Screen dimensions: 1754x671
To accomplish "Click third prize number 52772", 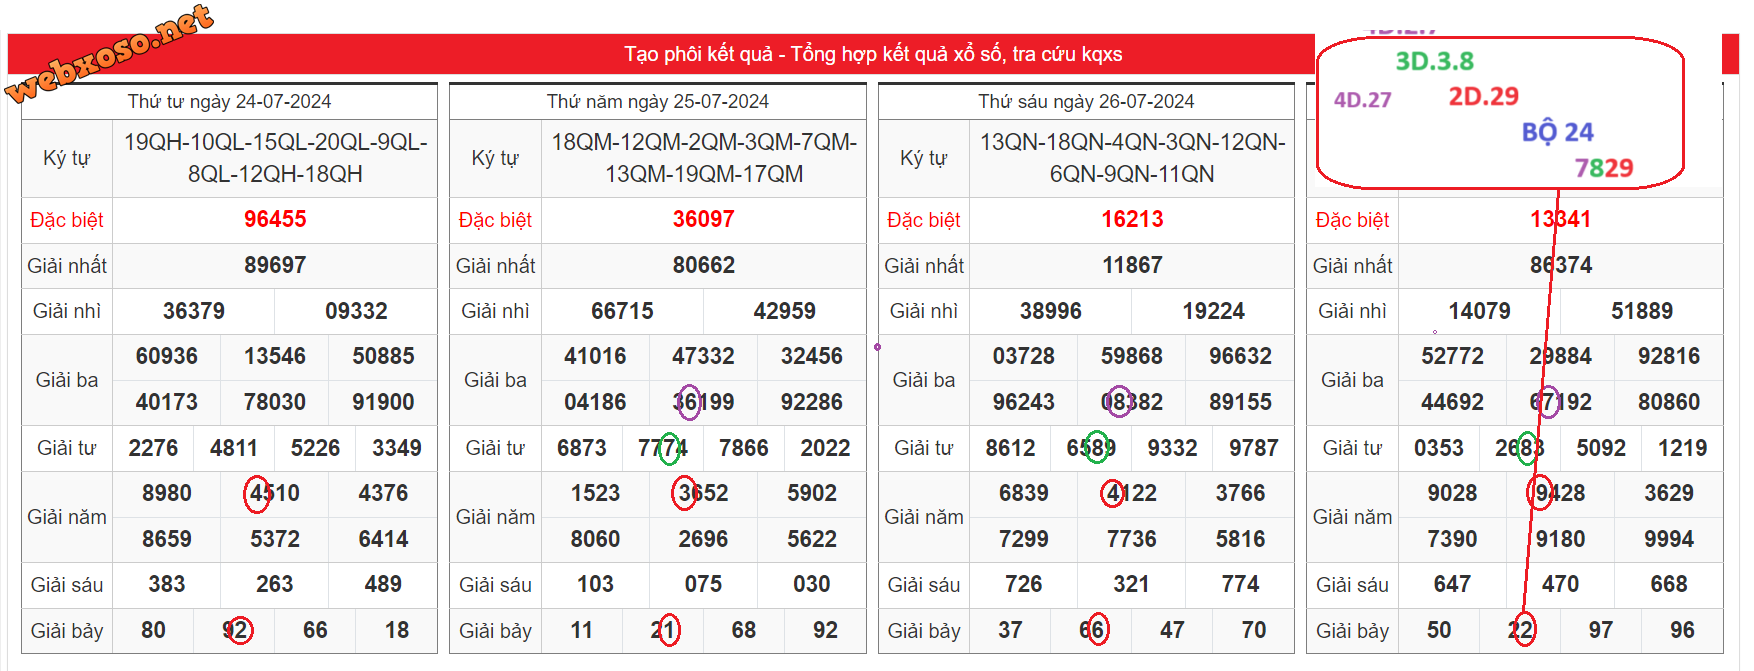I will 1452,356.
